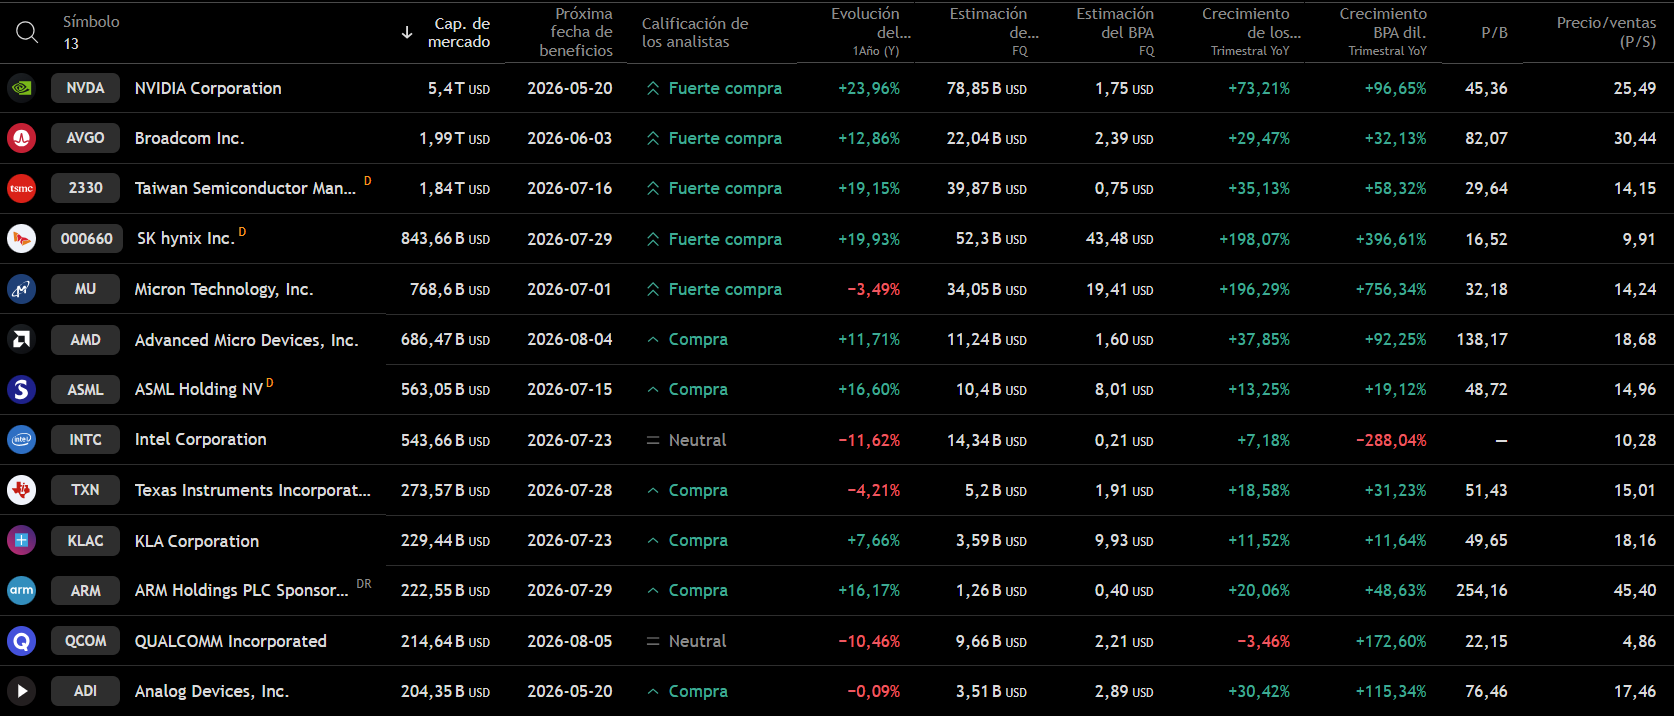The width and height of the screenshot is (1674, 716).
Task: Click the strong-buy chevron icon in Micron row
Action: coord(653,289)
